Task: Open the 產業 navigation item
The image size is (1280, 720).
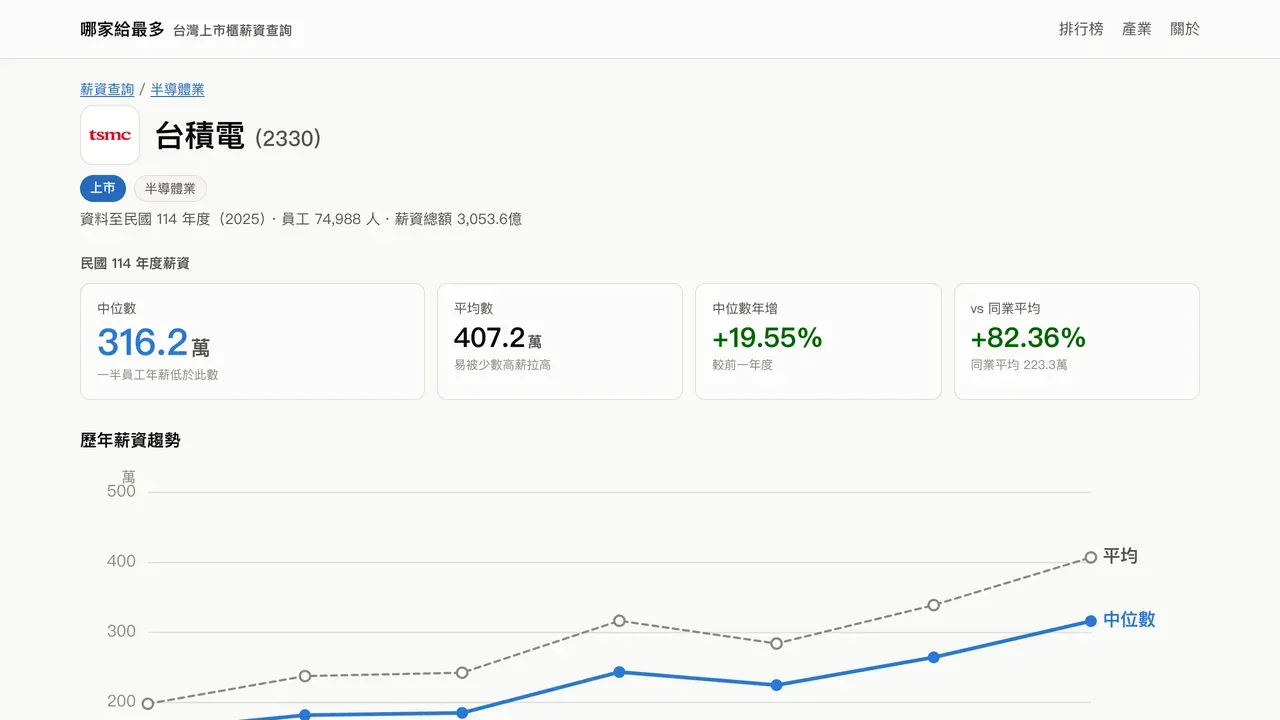Action: click(x=1137, y=29)
